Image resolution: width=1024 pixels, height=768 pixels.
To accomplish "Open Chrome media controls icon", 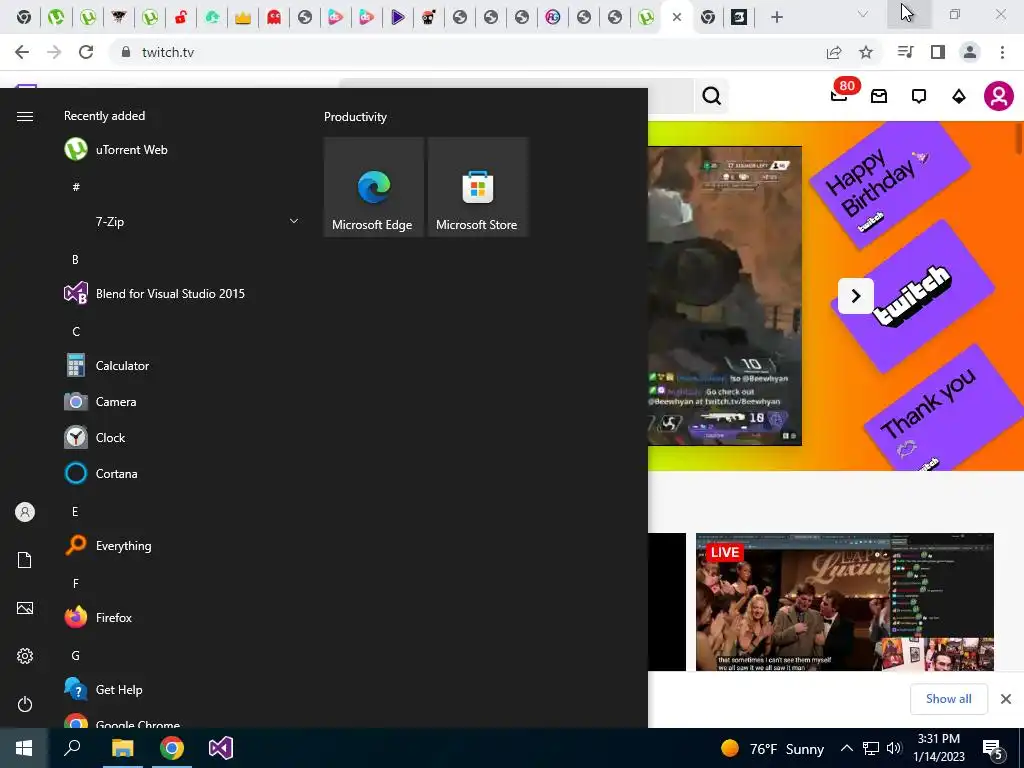I will (906, 52).
